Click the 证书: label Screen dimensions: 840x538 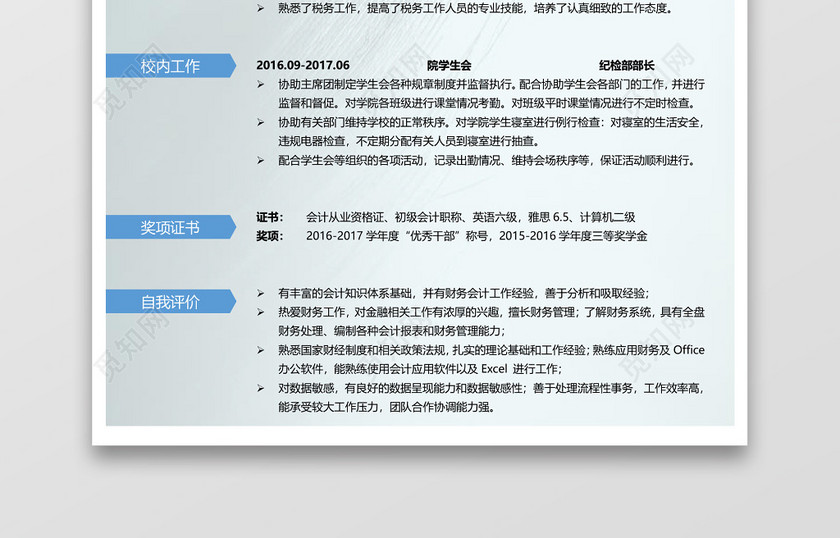click(x=269, y=217)
